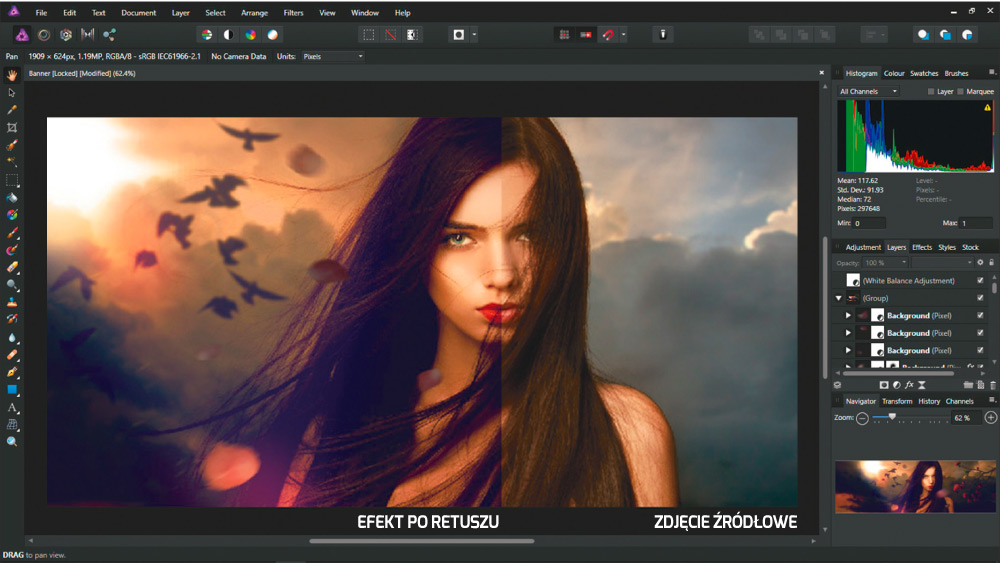Select the Colour Picker tool
Image resolution: width=1000 pixels, height=563 pixels.
click(11, 110)
